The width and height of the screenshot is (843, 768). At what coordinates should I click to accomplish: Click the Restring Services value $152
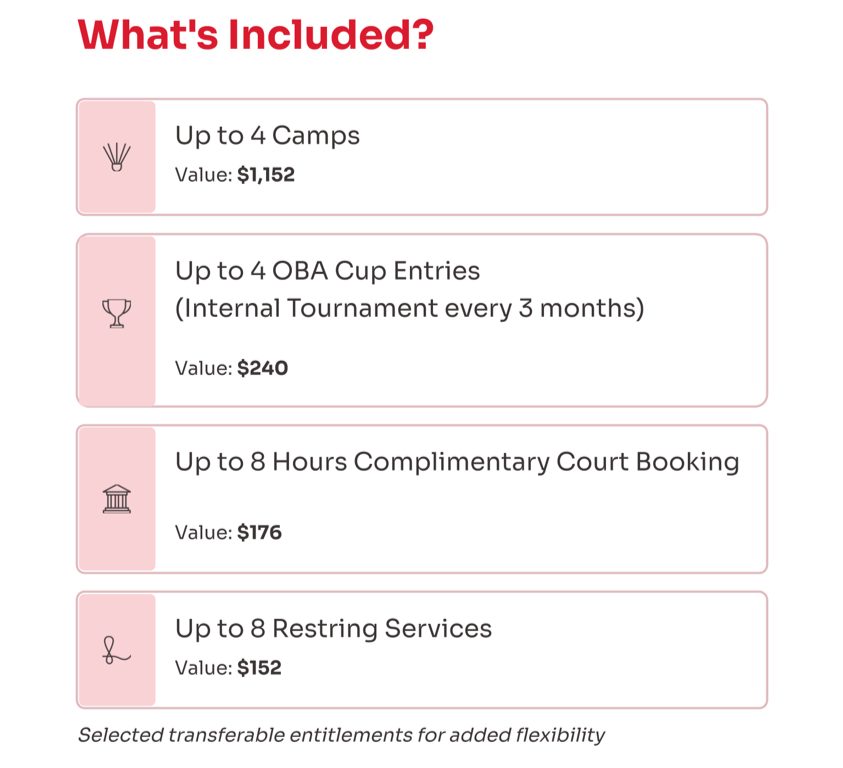(x=259, y=668)
